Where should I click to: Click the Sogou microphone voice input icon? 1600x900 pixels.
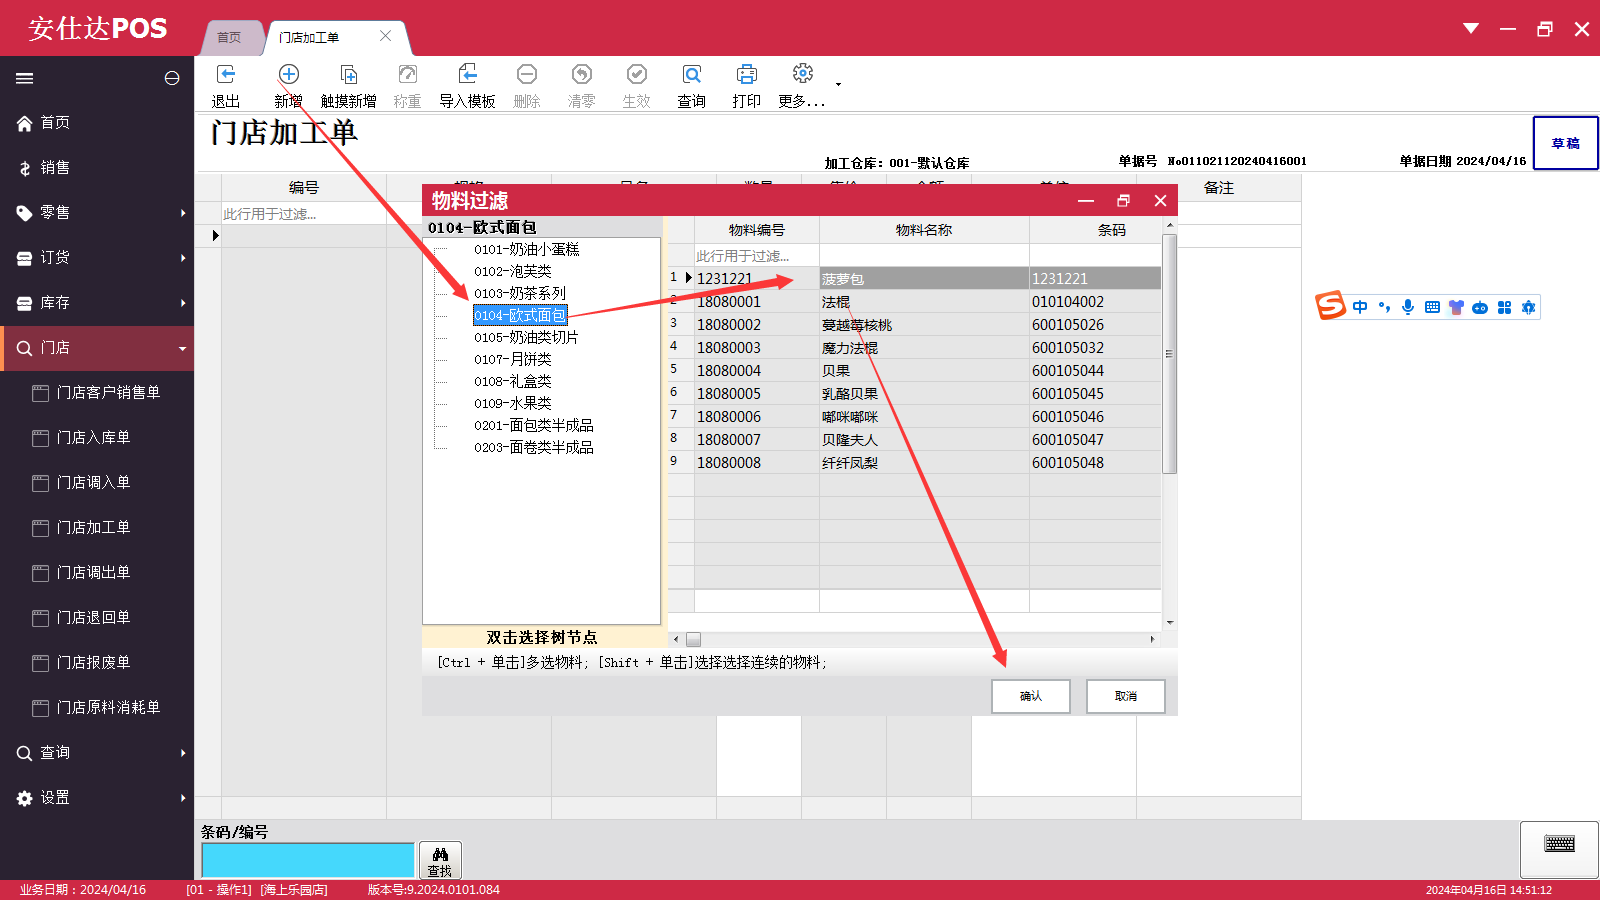pos(1408,307)
